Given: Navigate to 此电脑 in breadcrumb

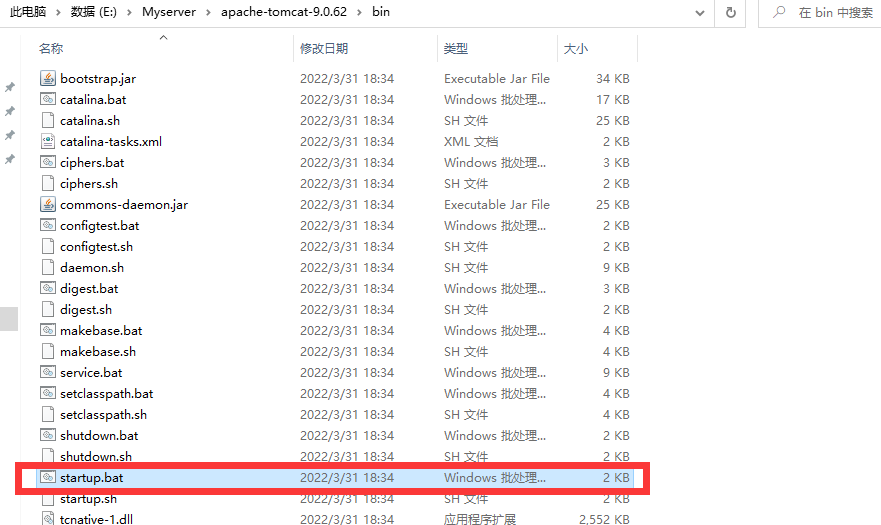Looking at the screenshot, I should click(28, 12).
